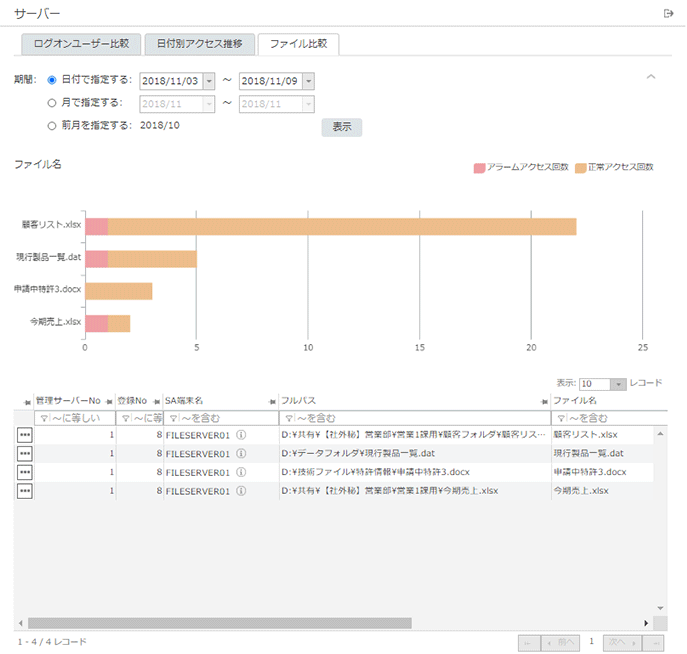Click the info icon in the first FILESERVER01 row
Viewport: 687px width, 654px height.
[x=241, y=435]
